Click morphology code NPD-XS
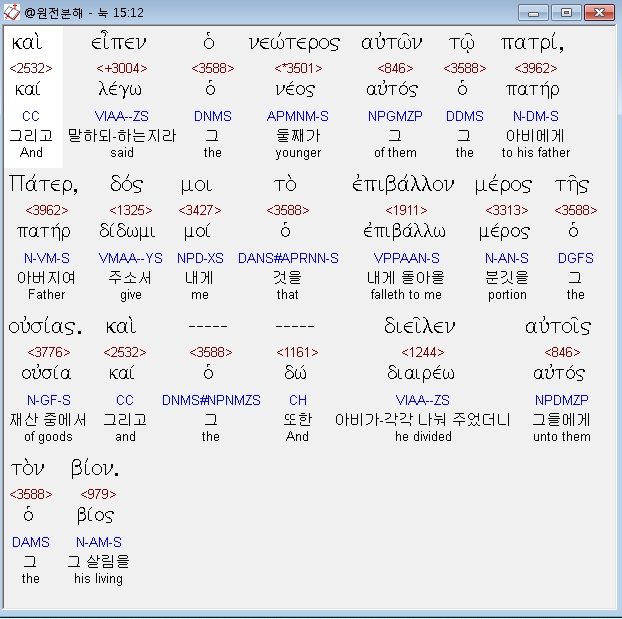The height and width of the screenshot is (619, 622). (x=200, y=258)
